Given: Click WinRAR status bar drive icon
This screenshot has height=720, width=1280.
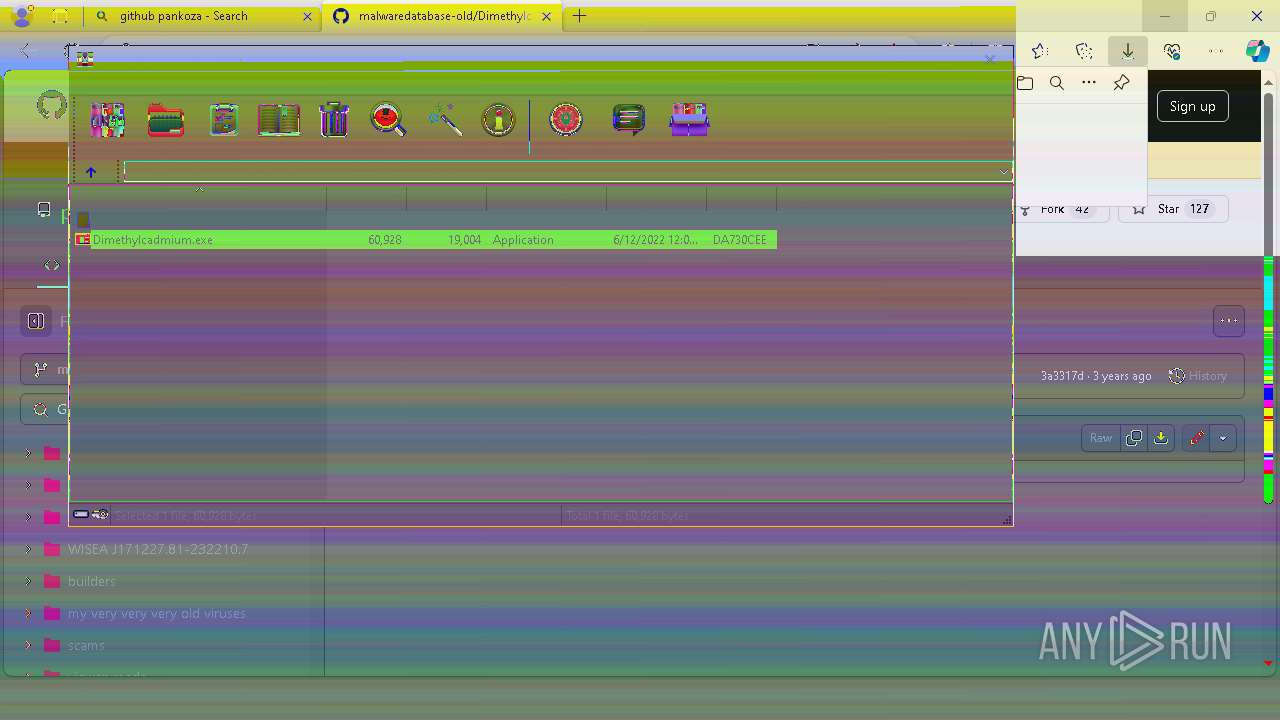Looking at the screenshot, I should click(x=81, y=514).
